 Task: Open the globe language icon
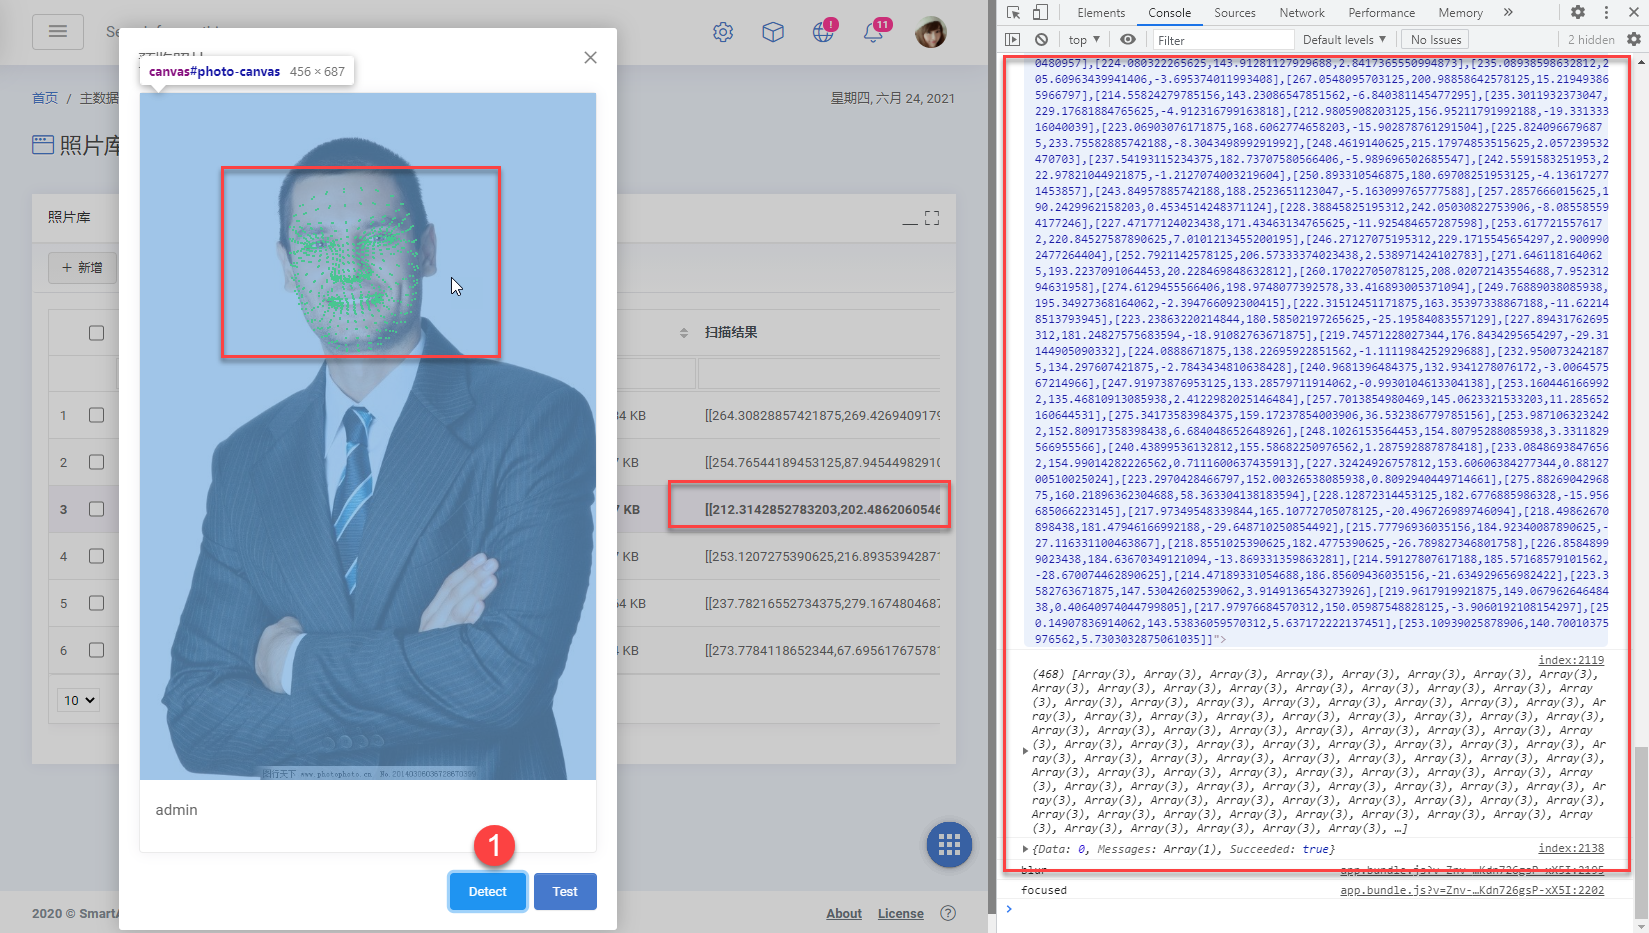click(x=823, y=32)
